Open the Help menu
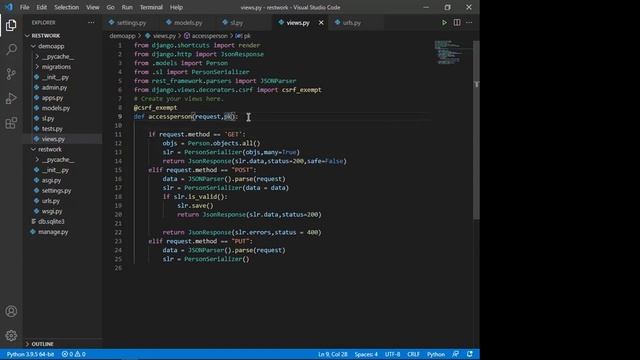The width and height of the screenshot is (640, 360). tap(176, 7)
